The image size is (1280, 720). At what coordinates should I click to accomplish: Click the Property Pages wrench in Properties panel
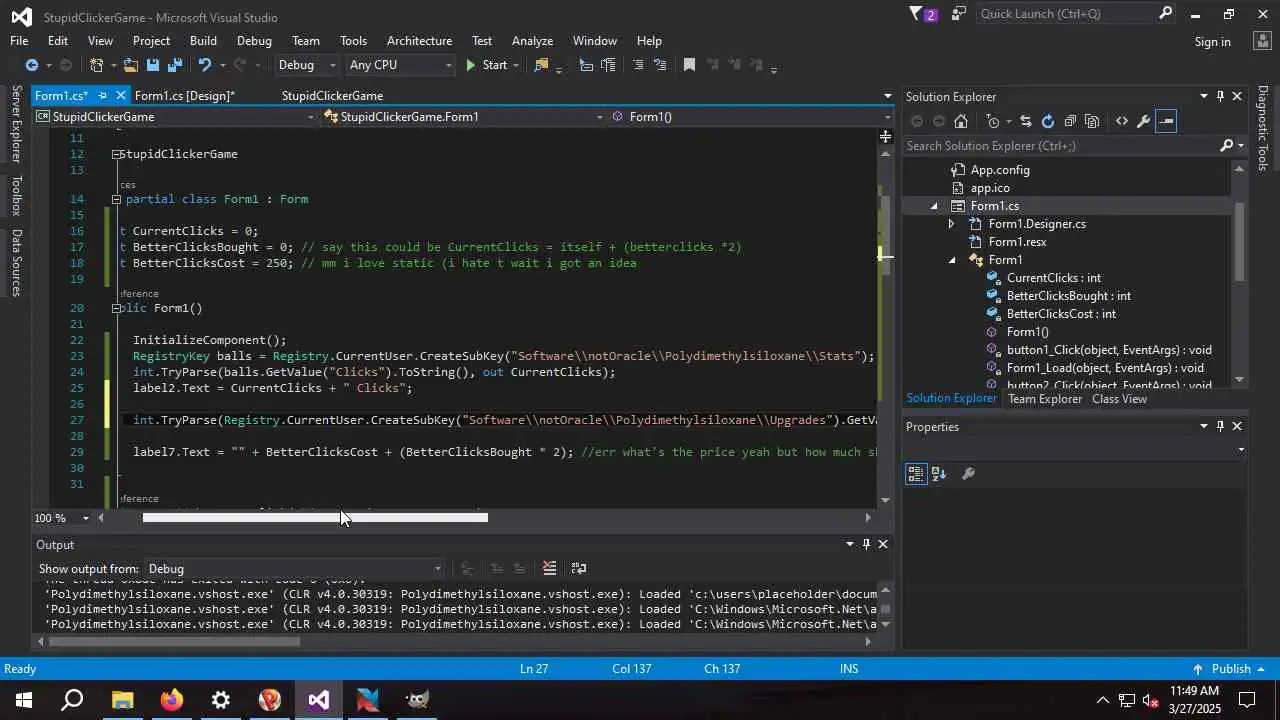(968, 474)
